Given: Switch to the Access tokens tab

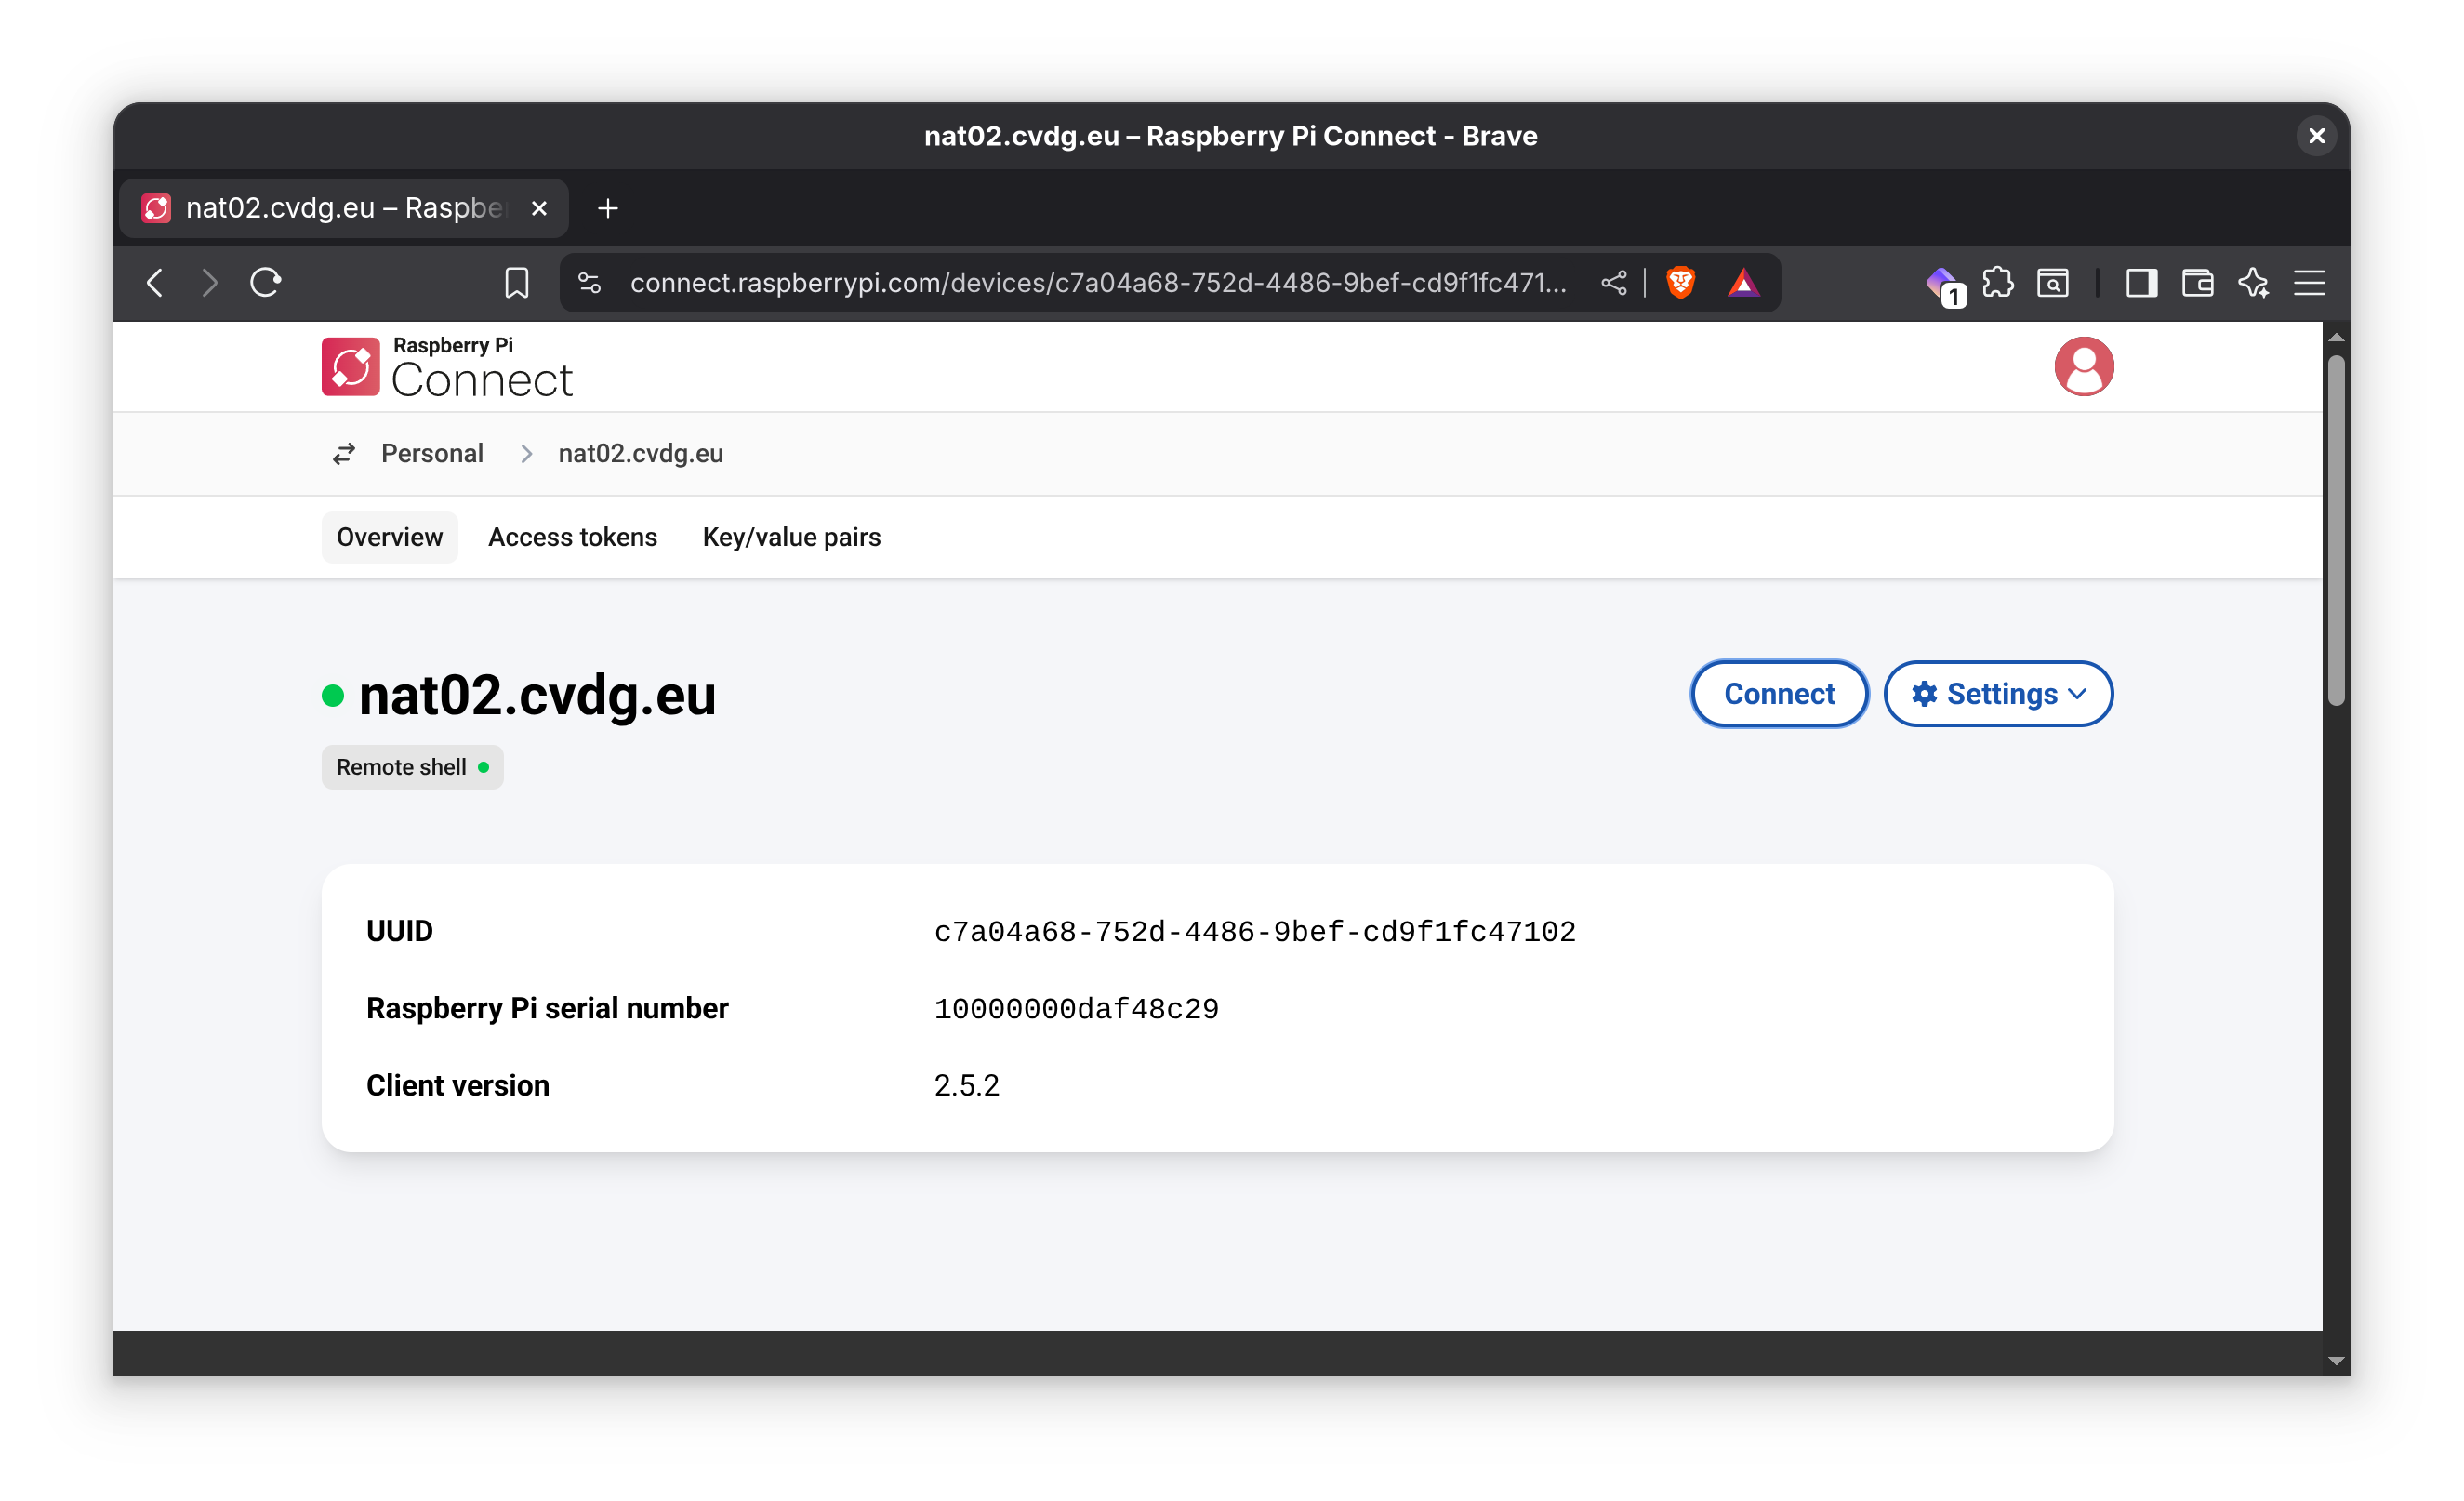Looking at the screenshot, I should coord(572,538).
